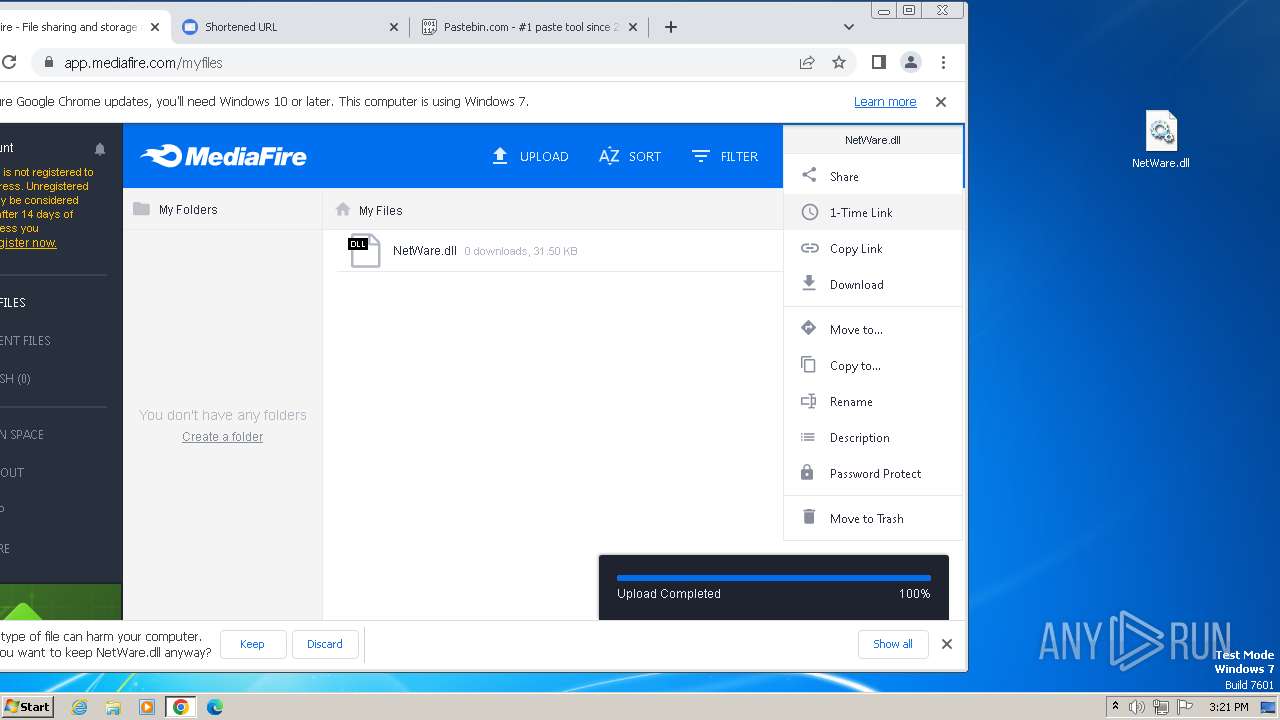Viewport: 1280px width, 720px height.
Task: Dismiss the Chrome update notification bar
Action: click(x=940, y=102)
